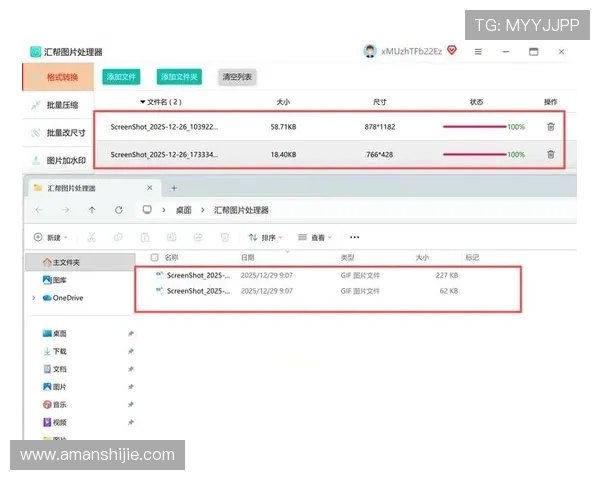This screenshot has width=600, height=480.
Task: Open the three-dot more options menu
Action: pos(355,237)
